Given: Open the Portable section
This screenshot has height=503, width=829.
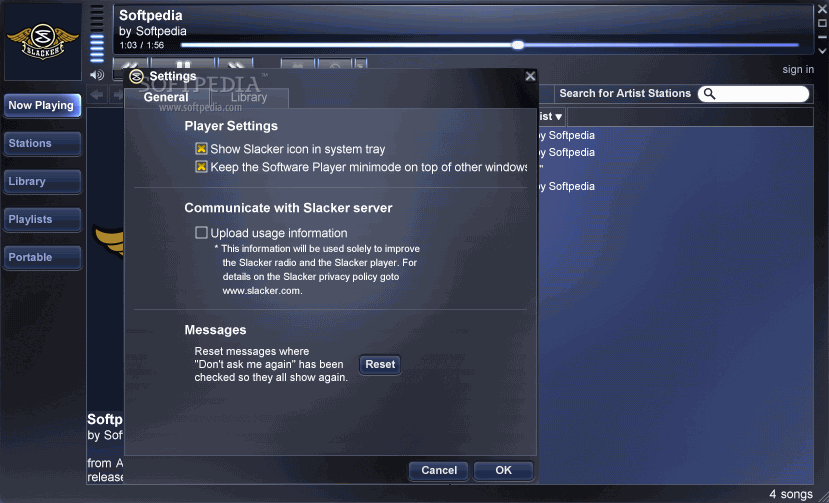Looking at the screenshot, I should click(x=42, y=258).
